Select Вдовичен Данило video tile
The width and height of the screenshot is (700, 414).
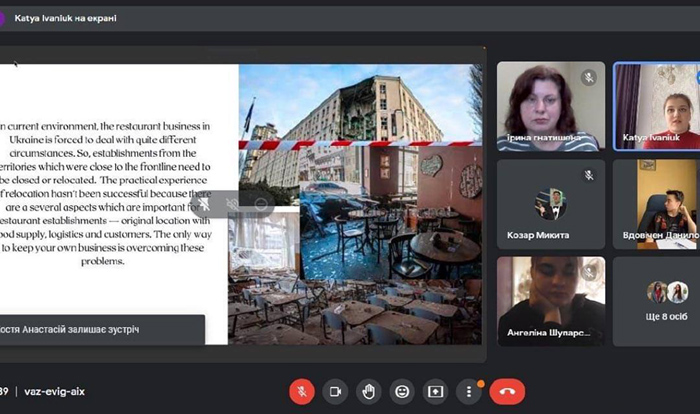click(x=656, y=204)
